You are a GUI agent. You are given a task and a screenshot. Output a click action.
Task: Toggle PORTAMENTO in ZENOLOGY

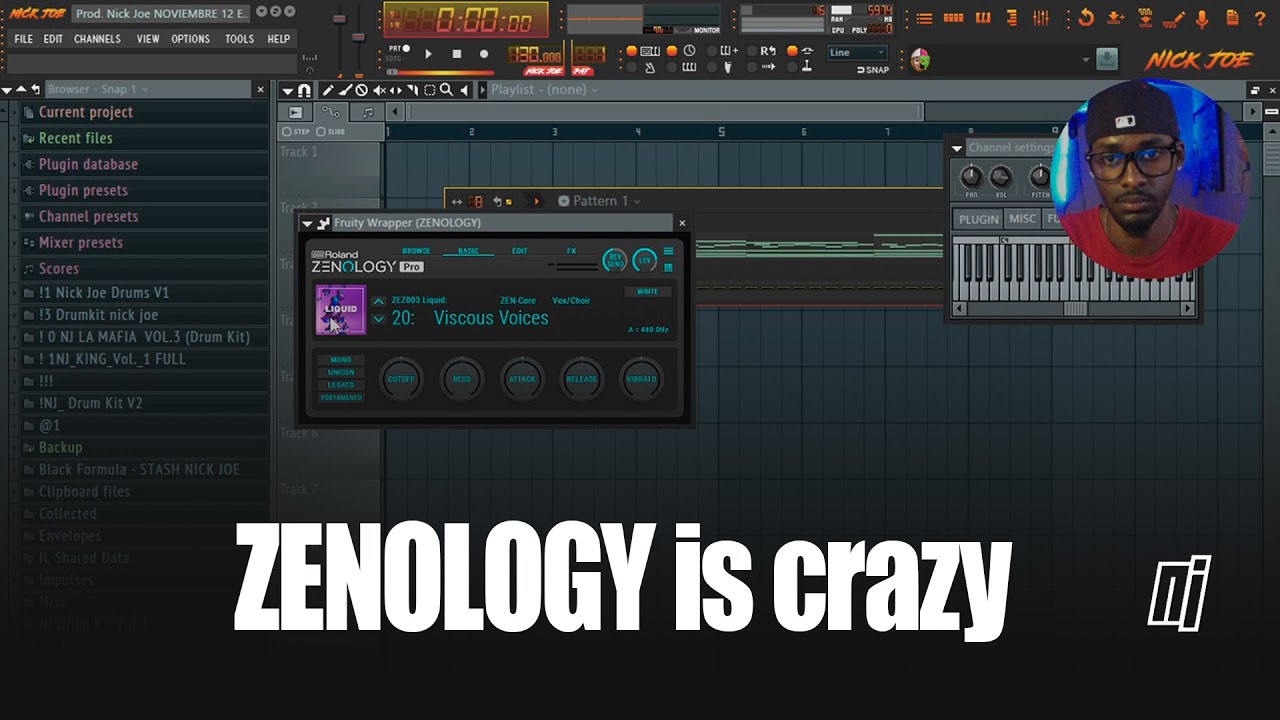[341, 397]
